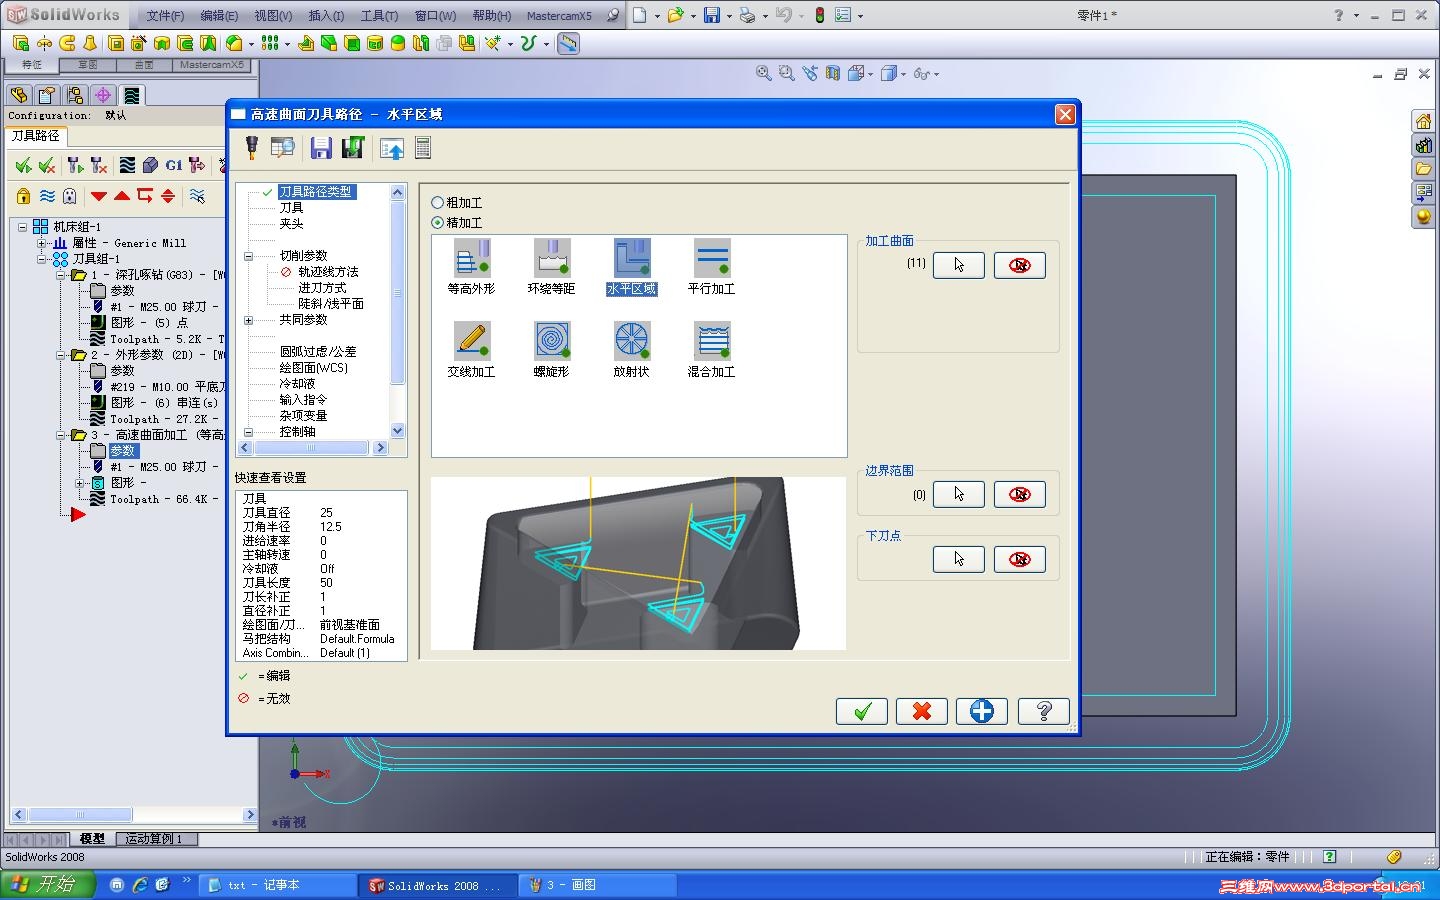Screen dimensions: 1440x900
Task: Select the 放射状 radial toolpath icon
Action: 632,340
